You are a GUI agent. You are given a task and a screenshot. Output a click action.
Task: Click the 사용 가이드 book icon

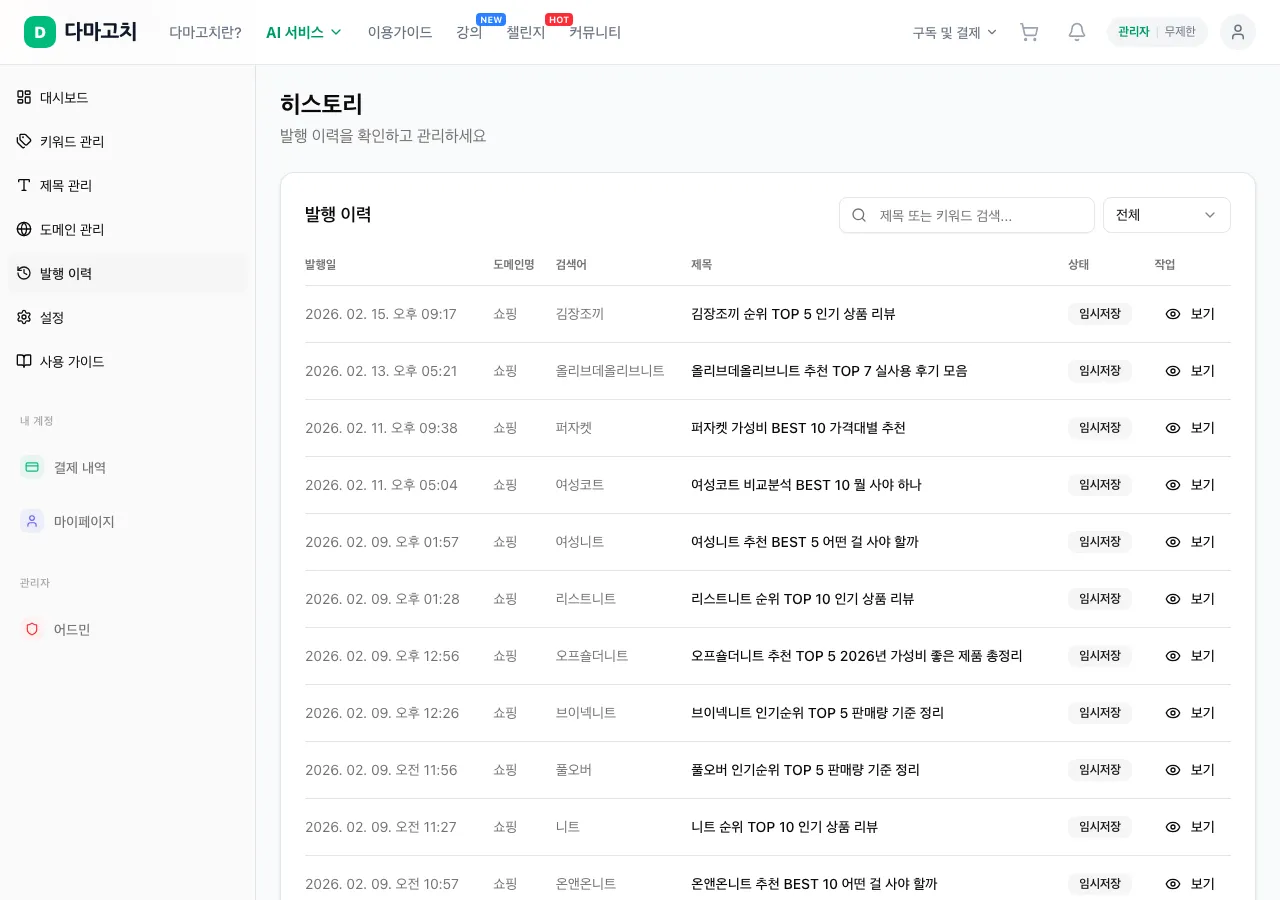click(24, 361)
